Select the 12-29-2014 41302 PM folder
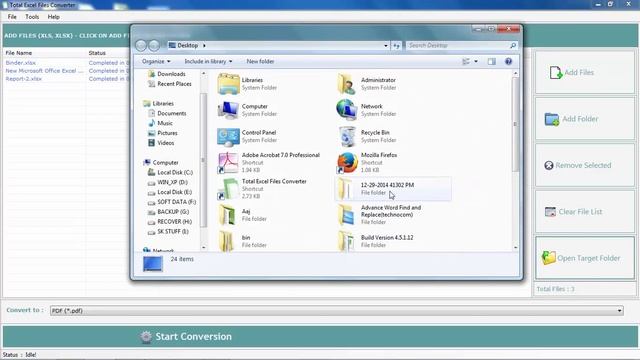This screenshot has width=640, height=360. coord(393,189)
